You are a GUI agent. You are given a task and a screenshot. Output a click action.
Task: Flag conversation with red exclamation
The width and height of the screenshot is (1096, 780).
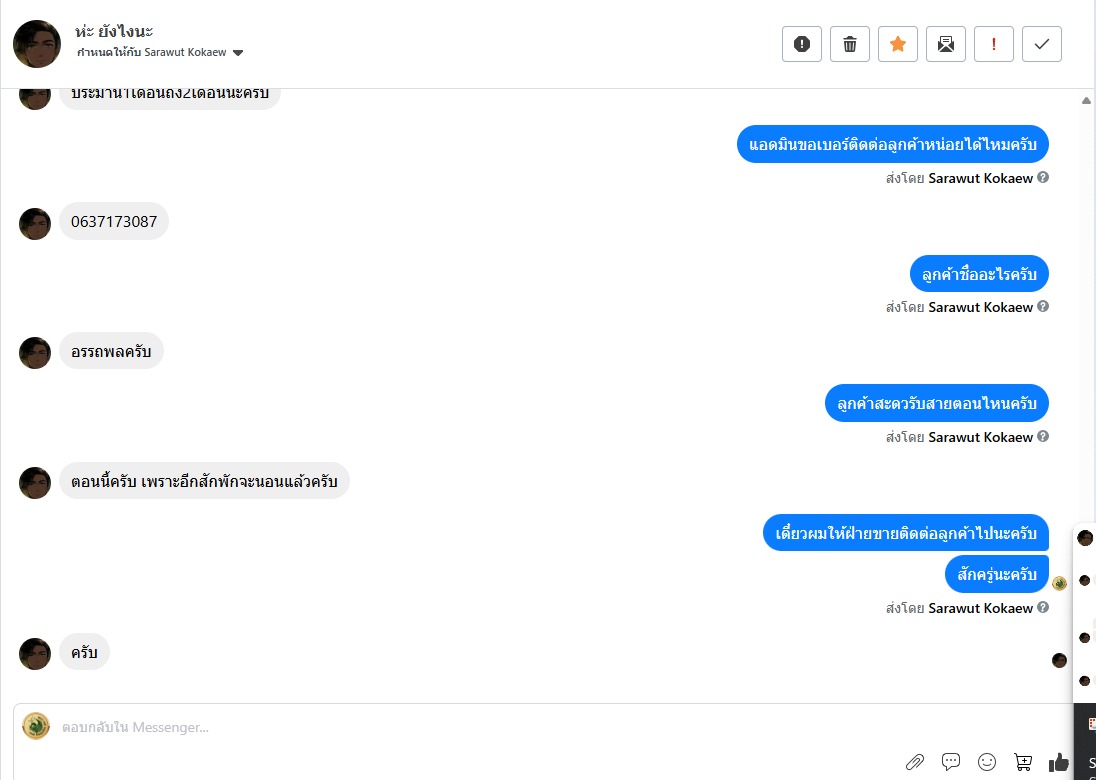pos(994,44)
